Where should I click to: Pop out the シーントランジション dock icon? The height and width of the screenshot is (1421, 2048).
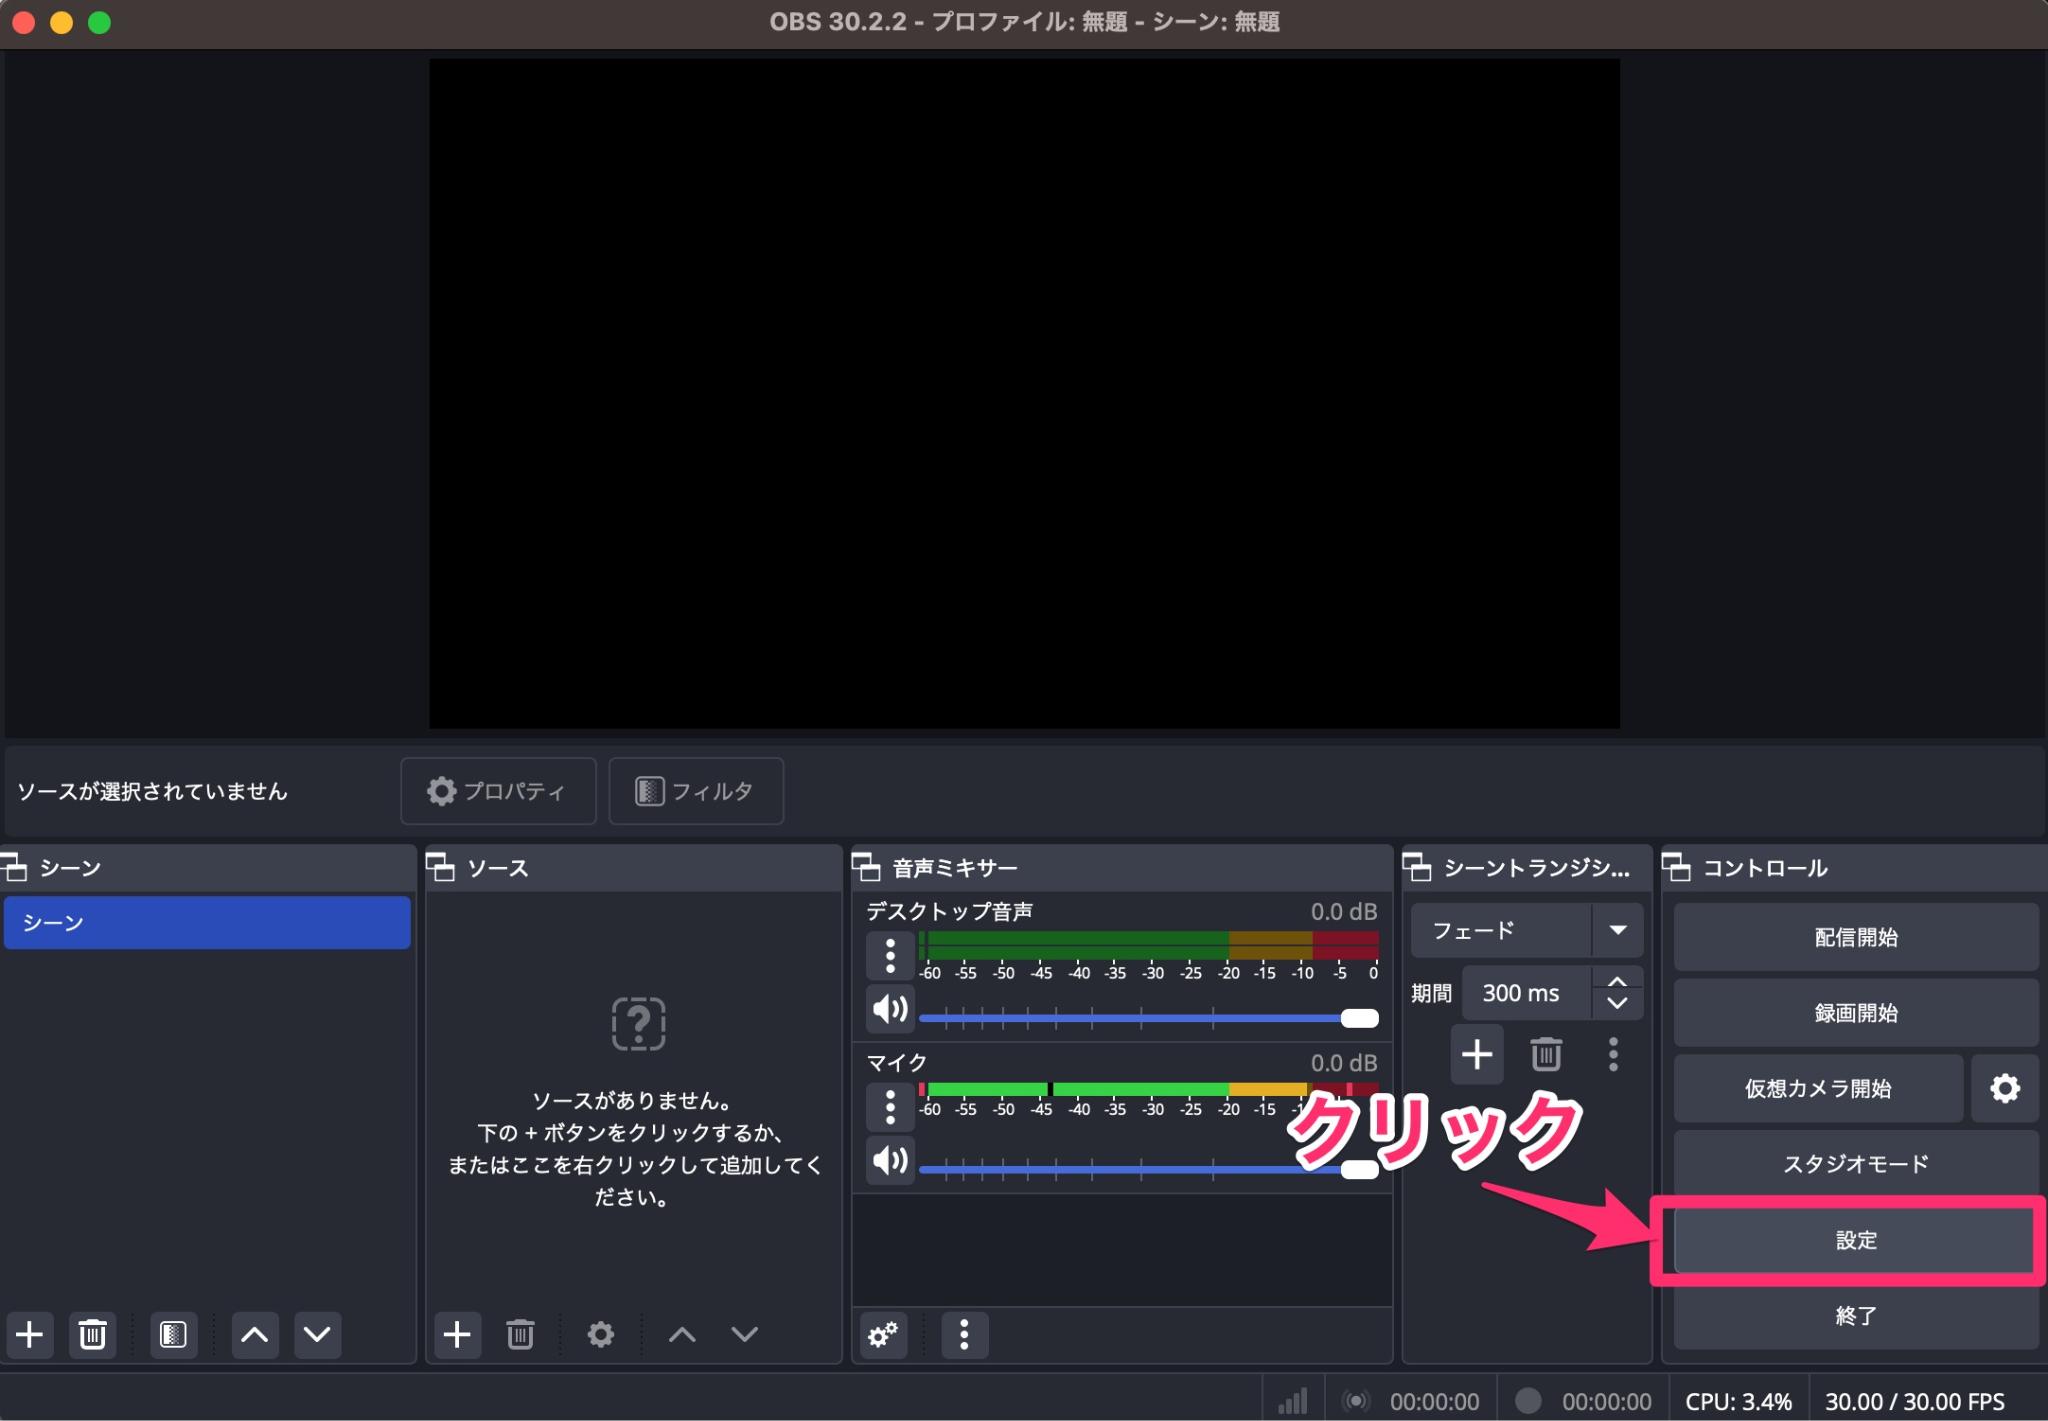click(x=1417, y=867)
